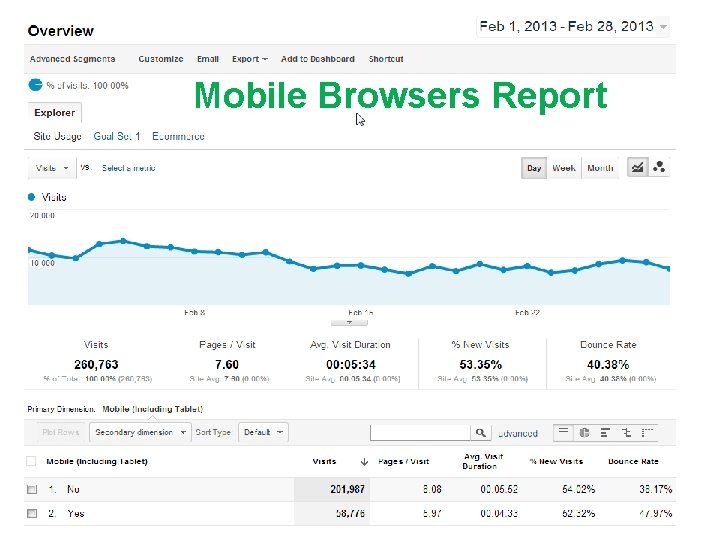The image size is (720, 540).
Task: Select the performance bar view icon
Action: [605, 432]
